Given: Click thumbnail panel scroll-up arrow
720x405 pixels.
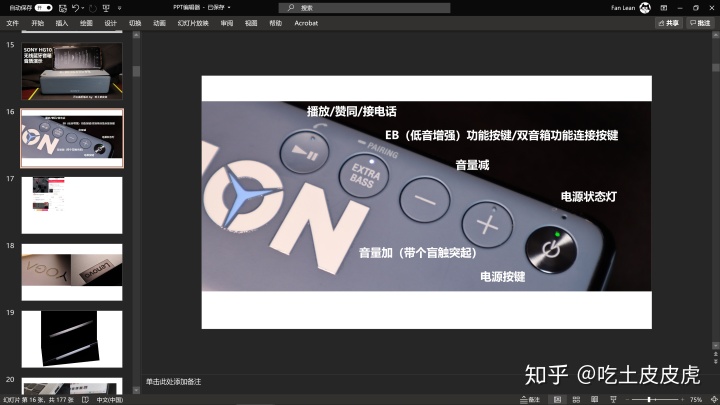Looking at the screenshot, I should pyautogui.click(x=136, y=35).
